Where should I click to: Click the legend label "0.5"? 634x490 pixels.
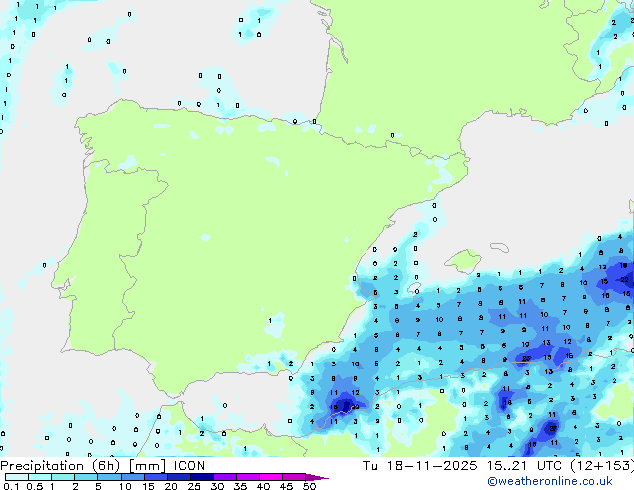35,486
